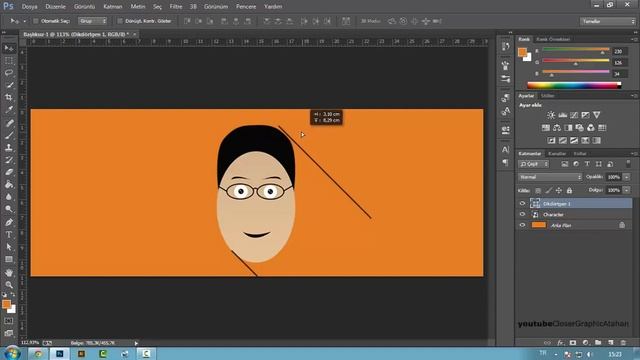Open the Opaklık slider dropdown arrow
The height and width of the screenshot is (360, 640).
point(627,177)
